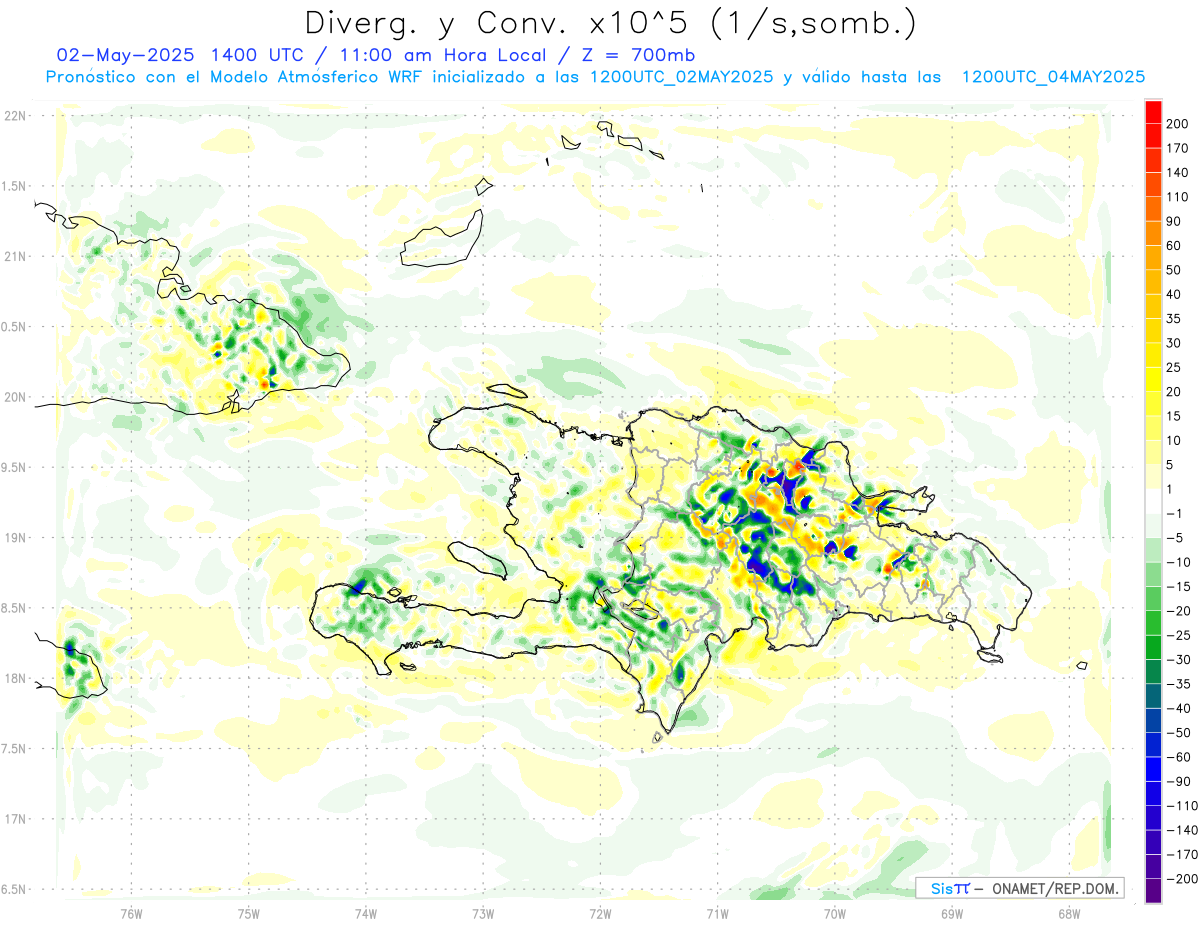
Task: Click latitude label "19N"
Action: click(x=15, y=538)
